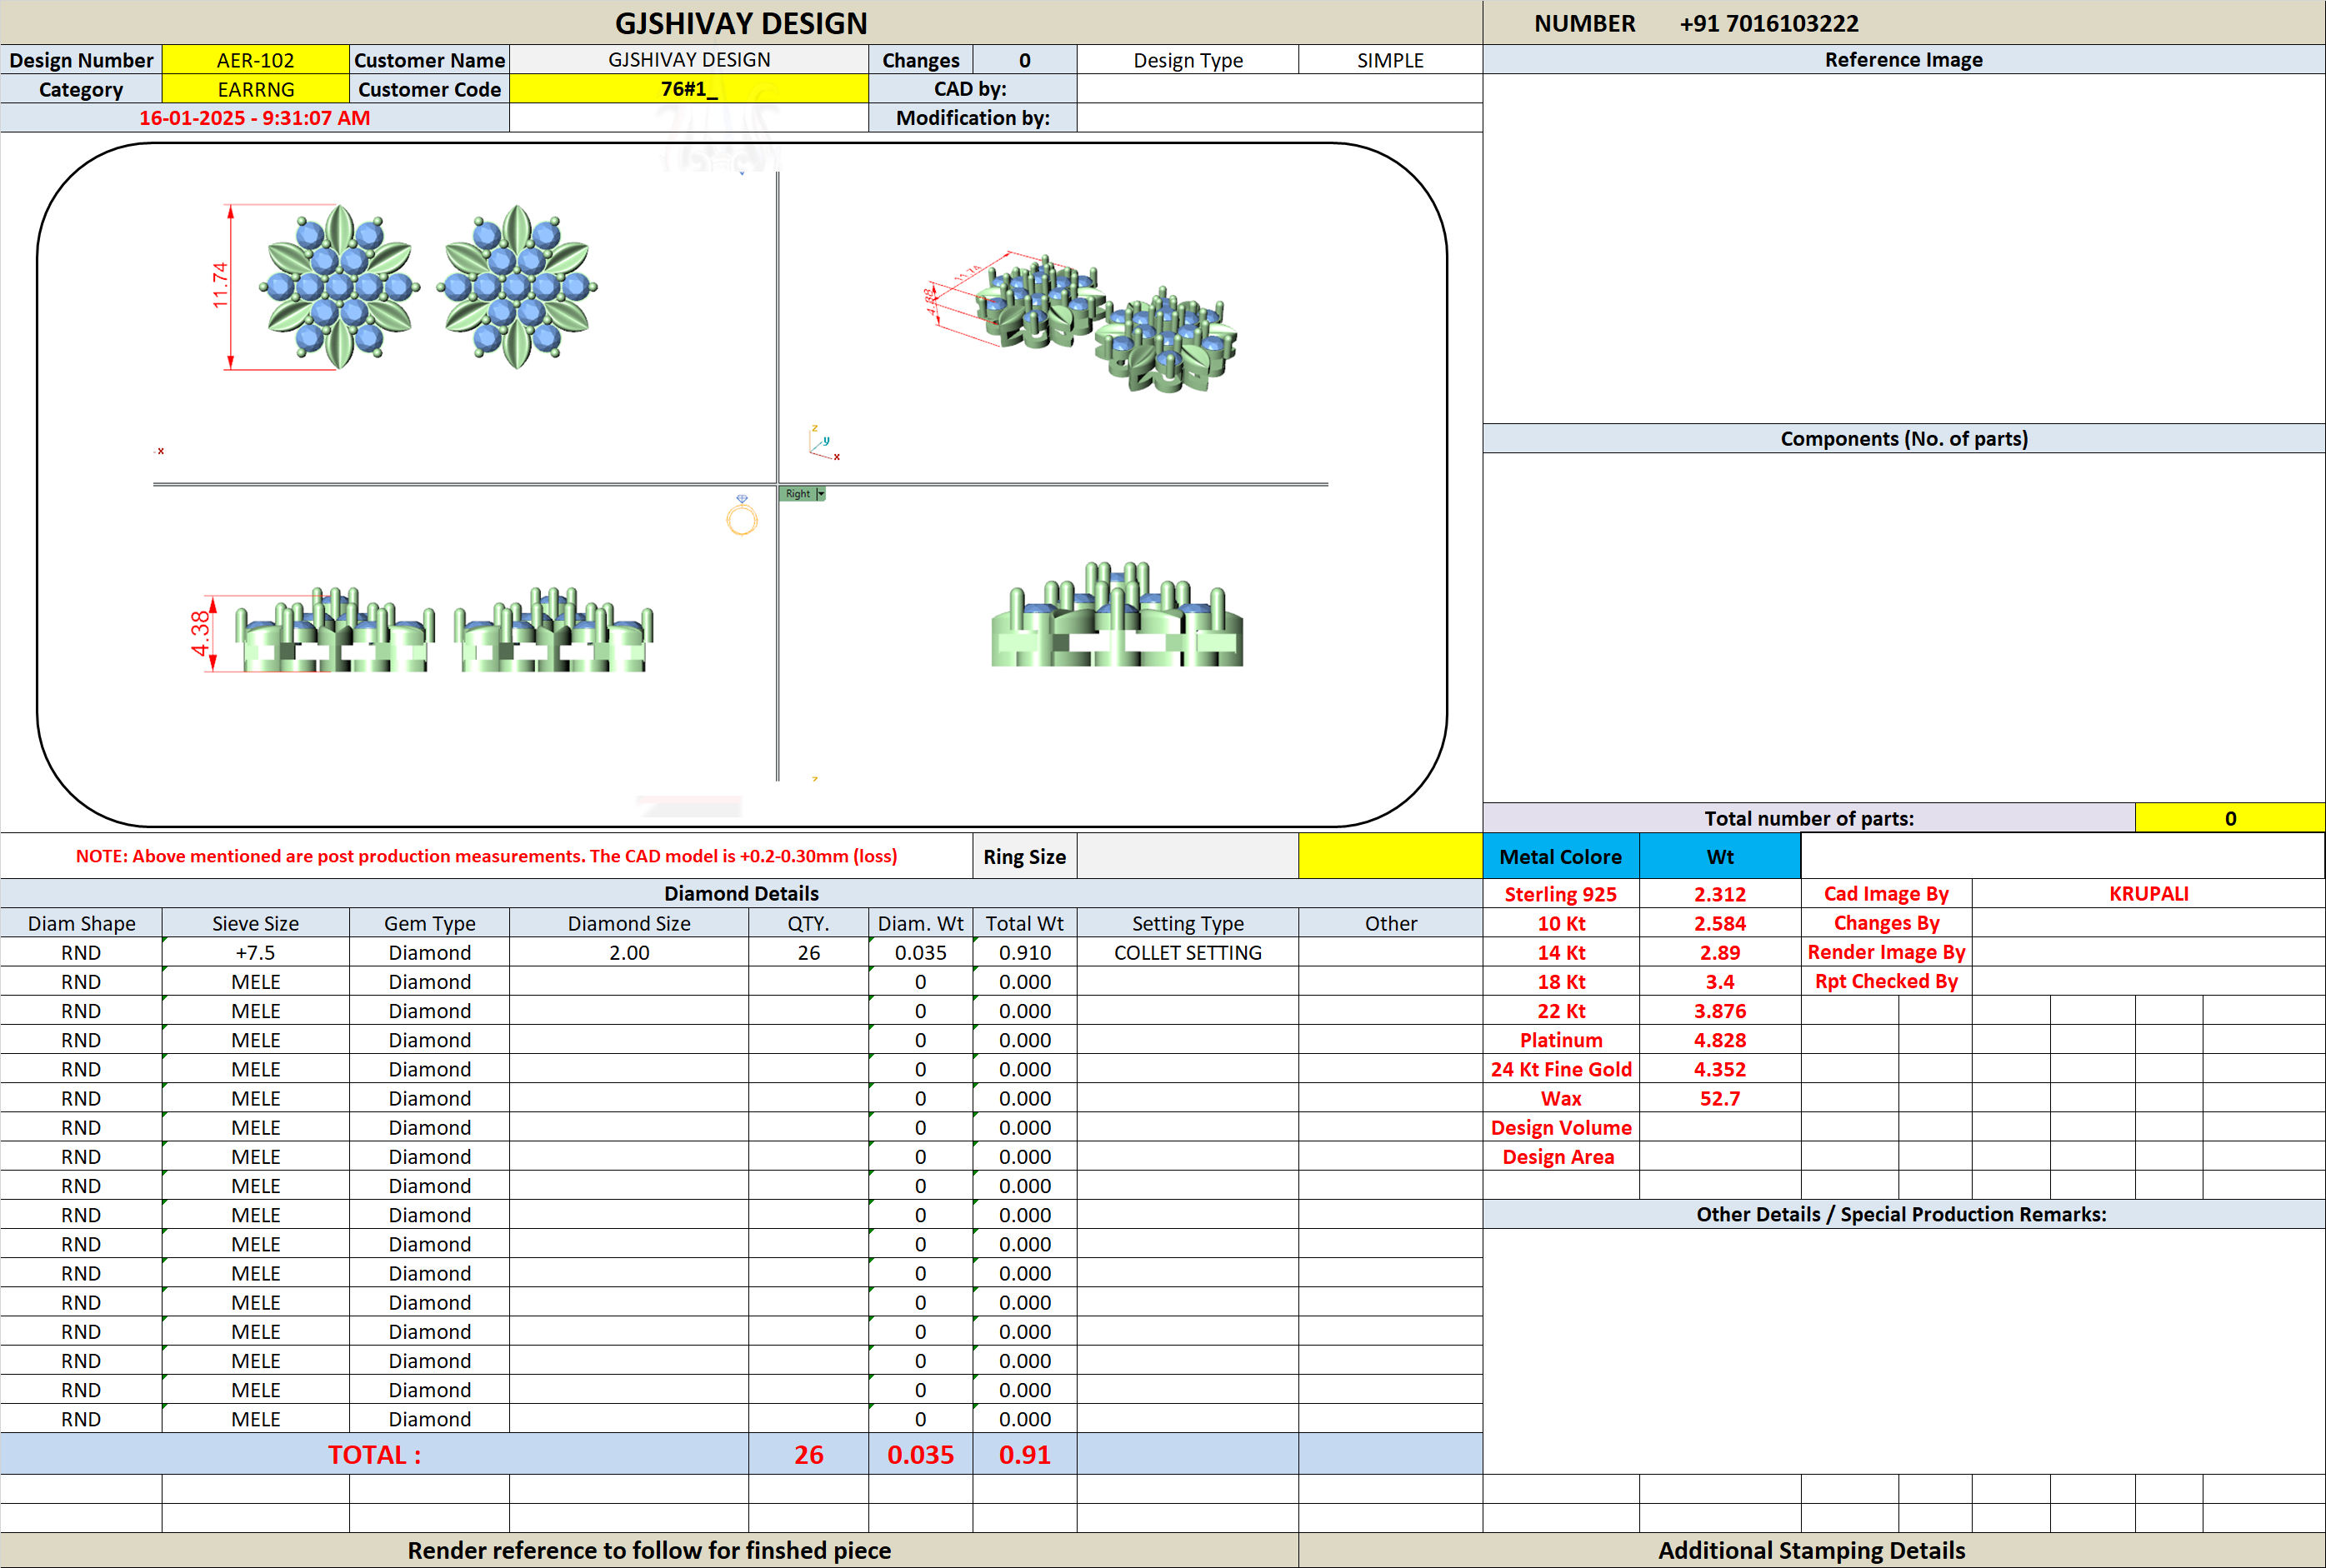Click the perspective 3D earring render

point(1082,321)
